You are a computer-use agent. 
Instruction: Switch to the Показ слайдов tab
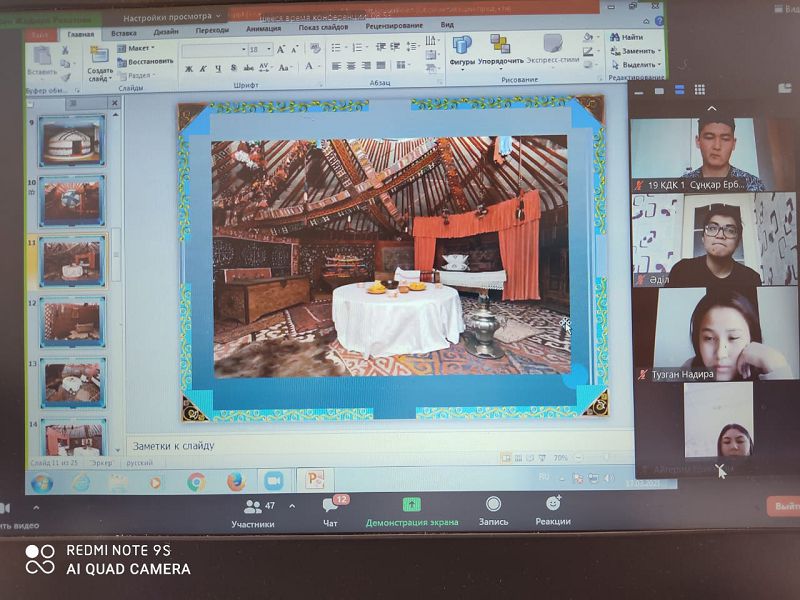(x=323, y=27)
